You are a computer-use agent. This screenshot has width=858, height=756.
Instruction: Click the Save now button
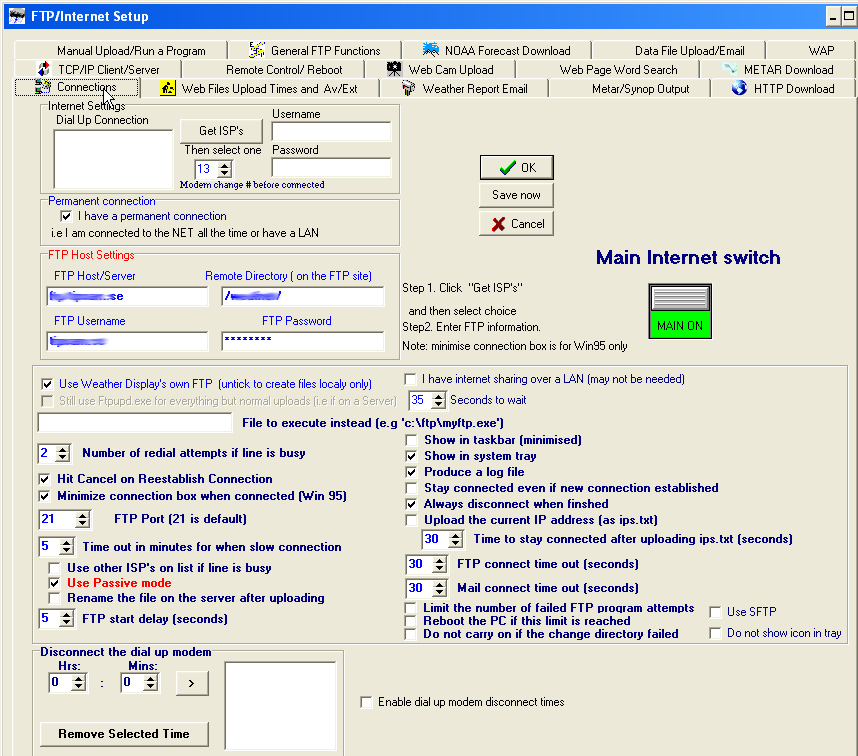[516, 195]
